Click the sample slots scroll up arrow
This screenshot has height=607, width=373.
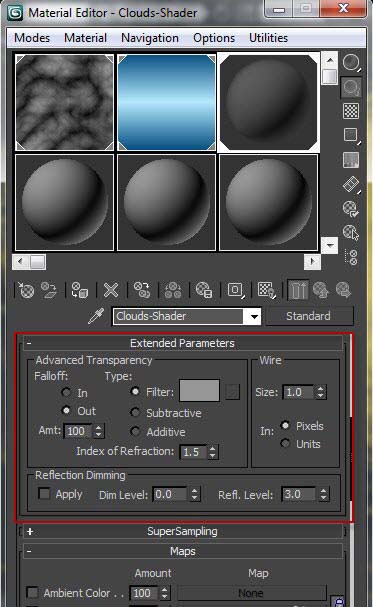pos(330,60)
